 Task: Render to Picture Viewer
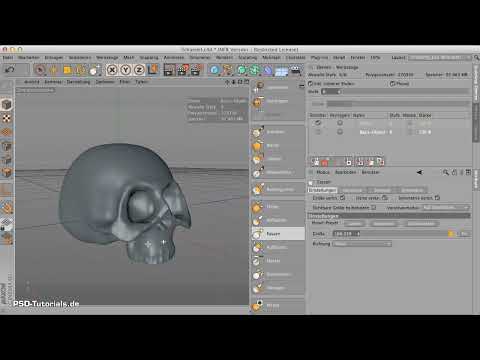183,70
